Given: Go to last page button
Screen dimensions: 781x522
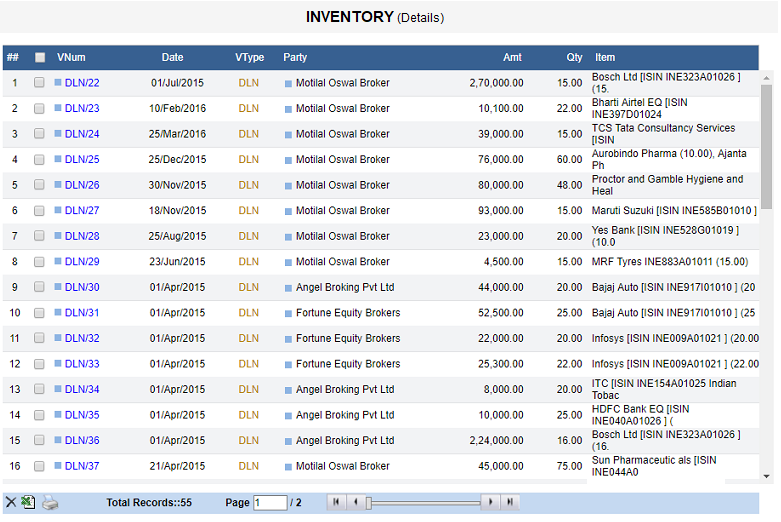Looking at the screenshot, I should 510,502.
